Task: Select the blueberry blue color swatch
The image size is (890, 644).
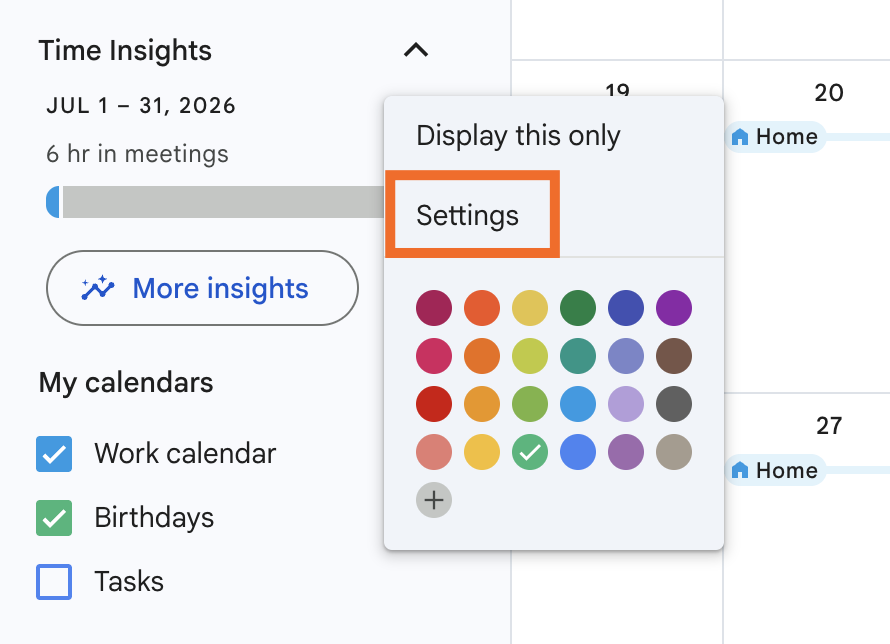Action: [626, 308]
